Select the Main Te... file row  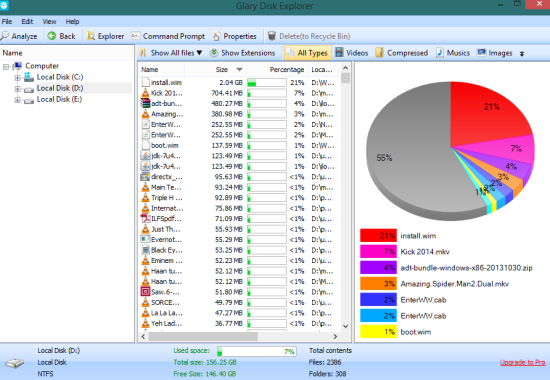pos(239,187)
